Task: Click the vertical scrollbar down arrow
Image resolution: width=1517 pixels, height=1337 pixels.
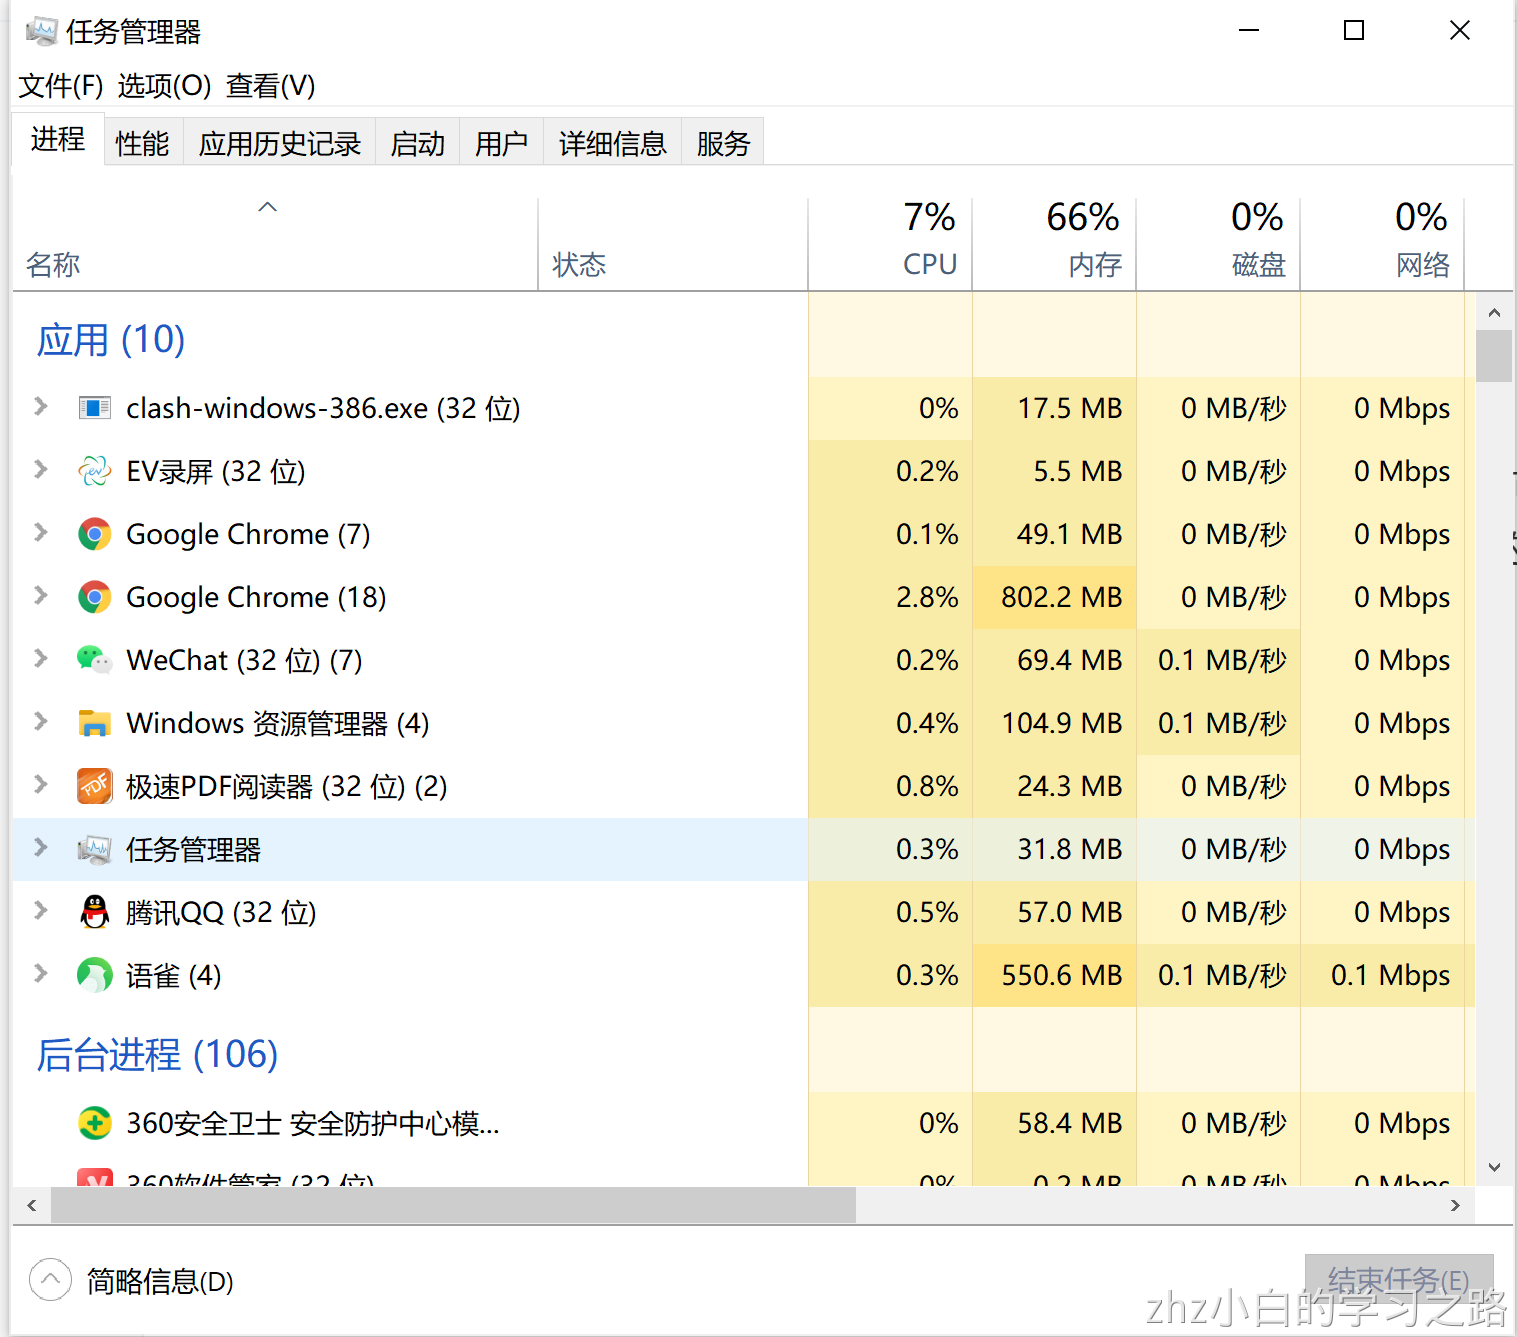Action: click(x=1494, y=1167)
